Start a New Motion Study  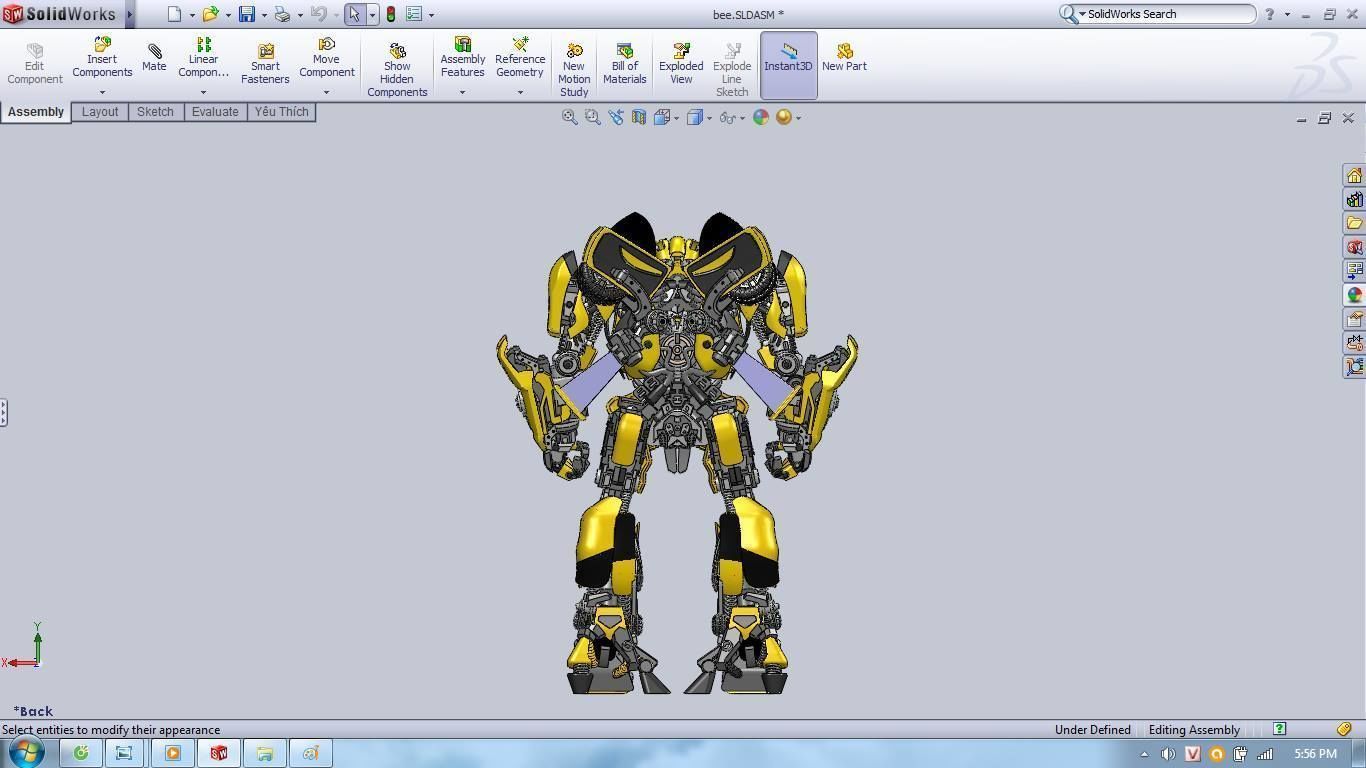(x=574, y=70)
